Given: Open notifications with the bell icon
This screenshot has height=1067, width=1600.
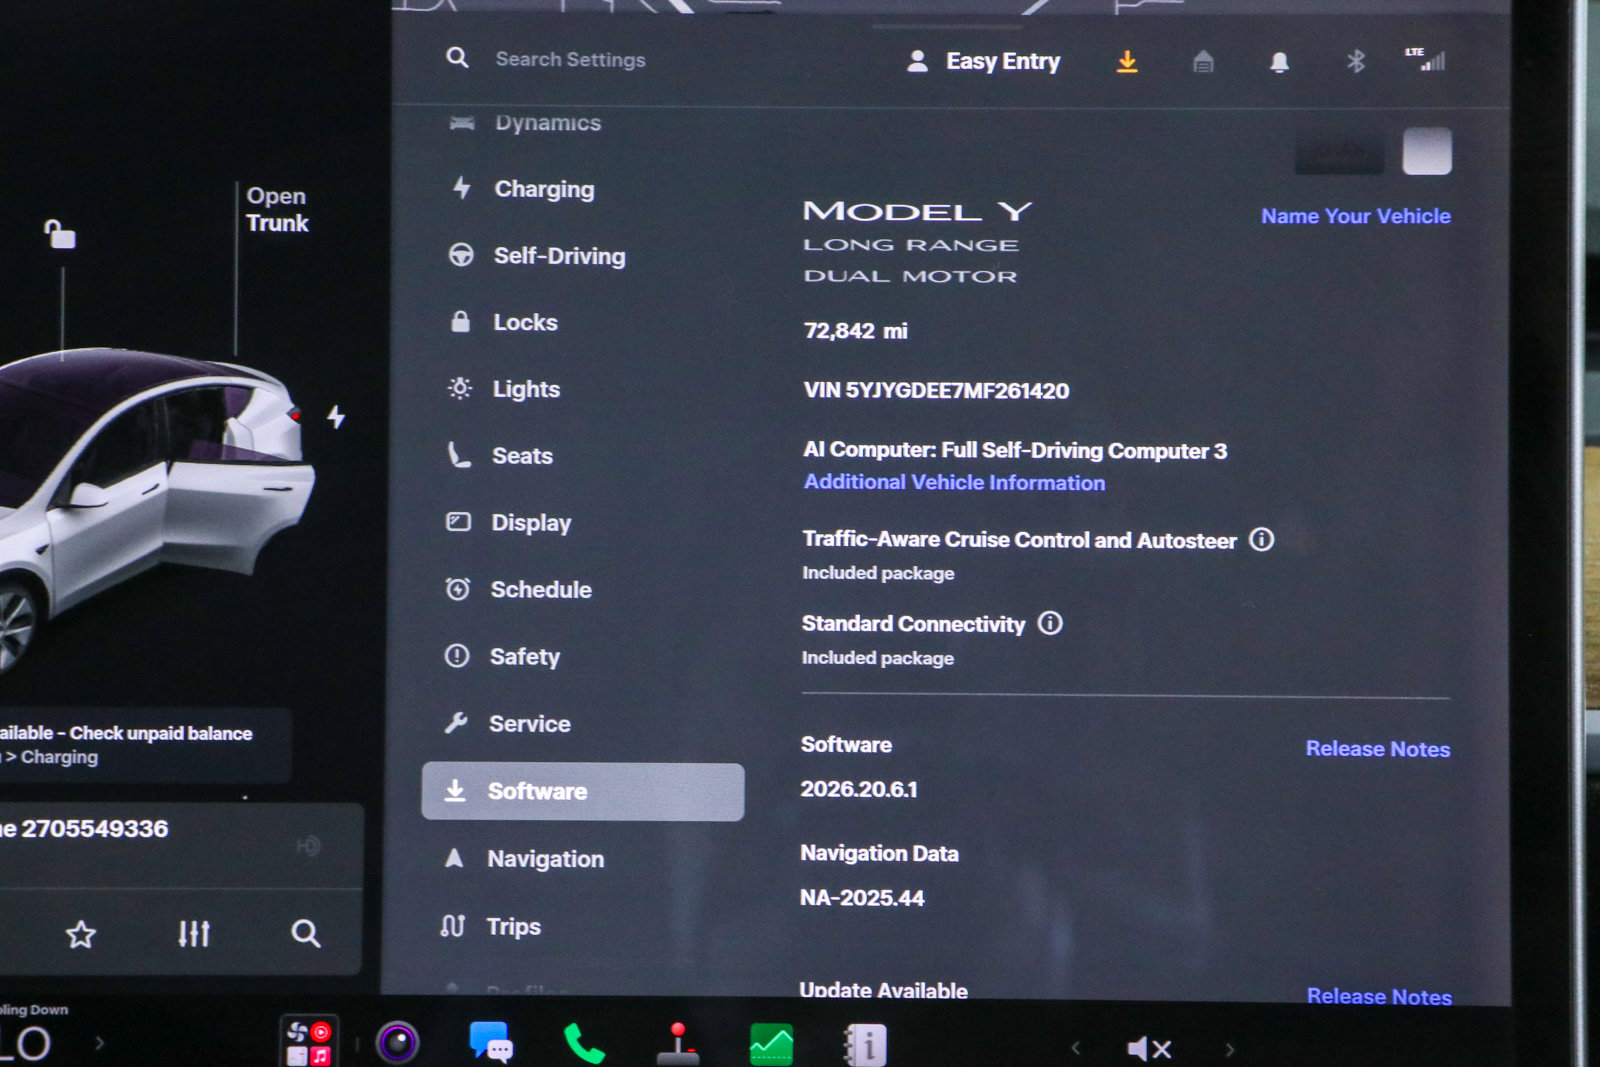Looking at the screenshot, I should (1279, 62).
